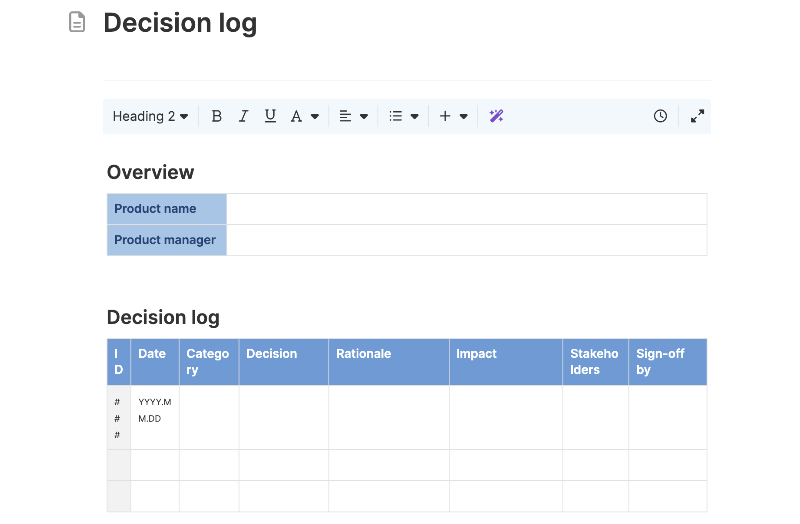Click the text alignment icon
The width and height of the screenshot is (800, 524).
coord(345,116)
